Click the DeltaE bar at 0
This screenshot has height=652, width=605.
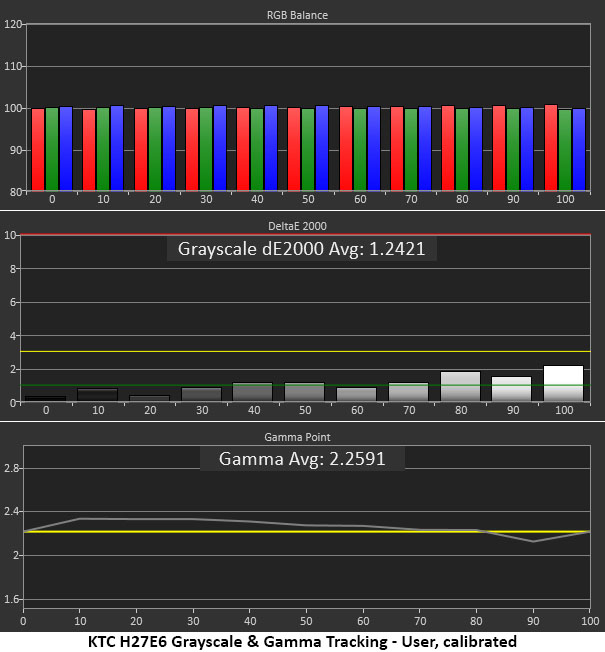pos(46,399)
